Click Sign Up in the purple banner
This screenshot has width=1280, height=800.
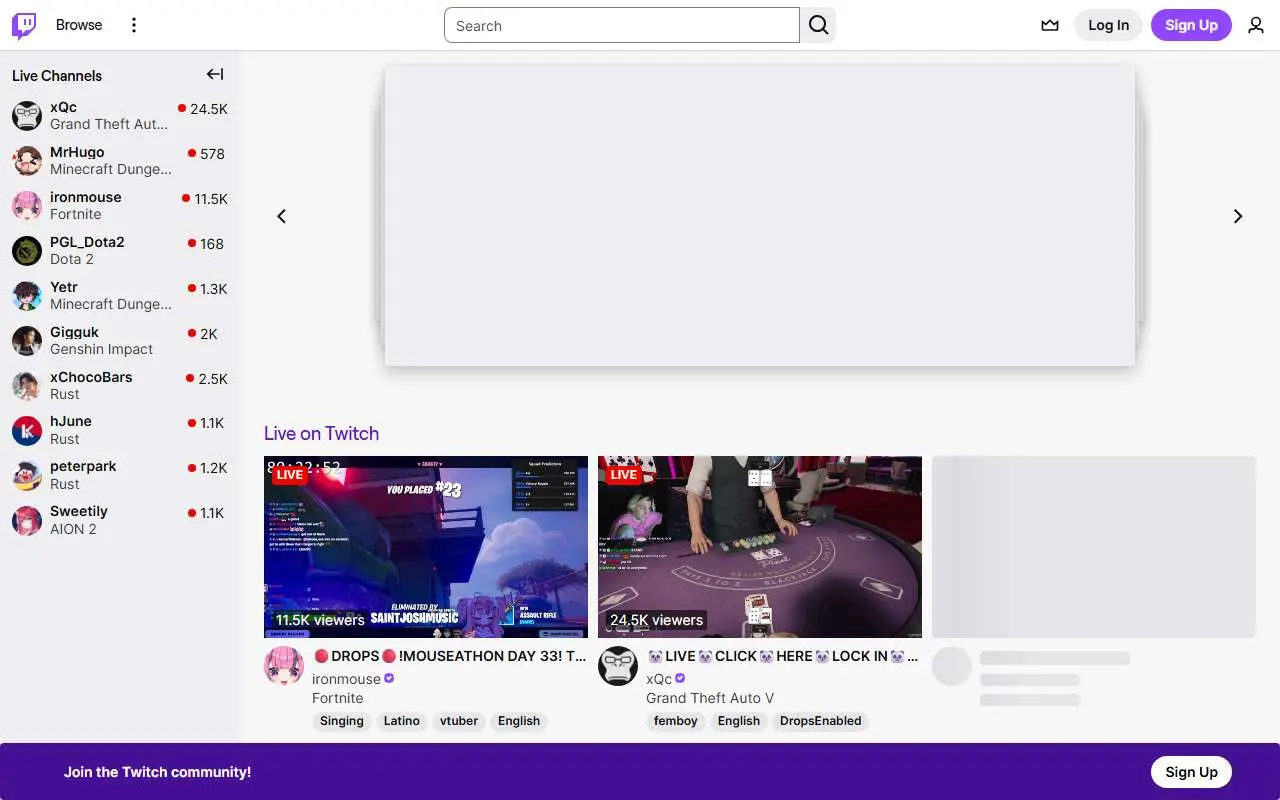(x=1191, y=772)
